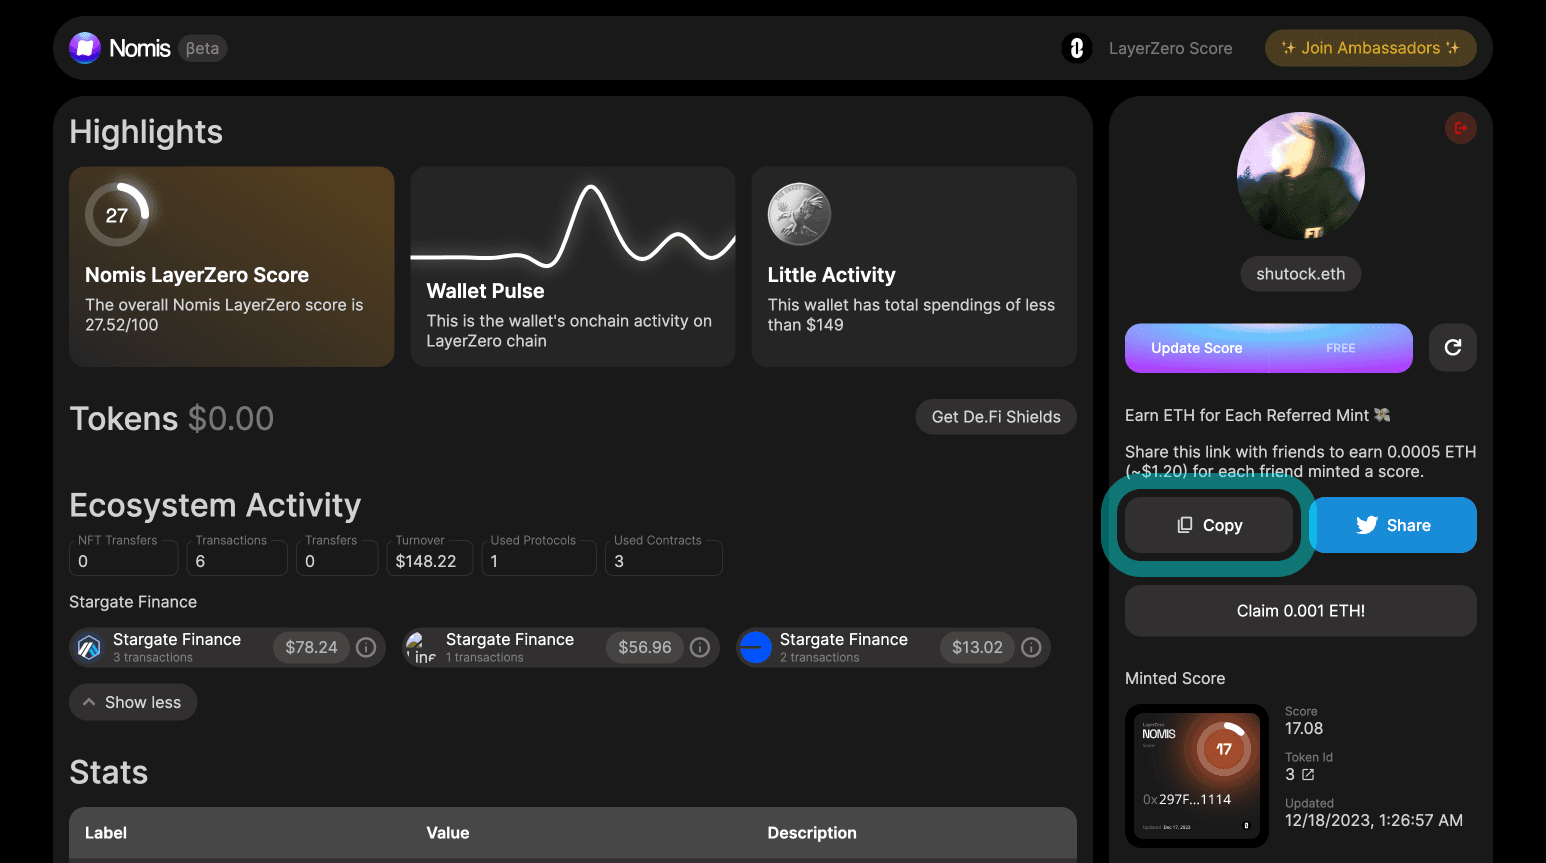Expand details via the $56.96 info circle
This screenshot has width=1546, height=863.
coord(699,647)
